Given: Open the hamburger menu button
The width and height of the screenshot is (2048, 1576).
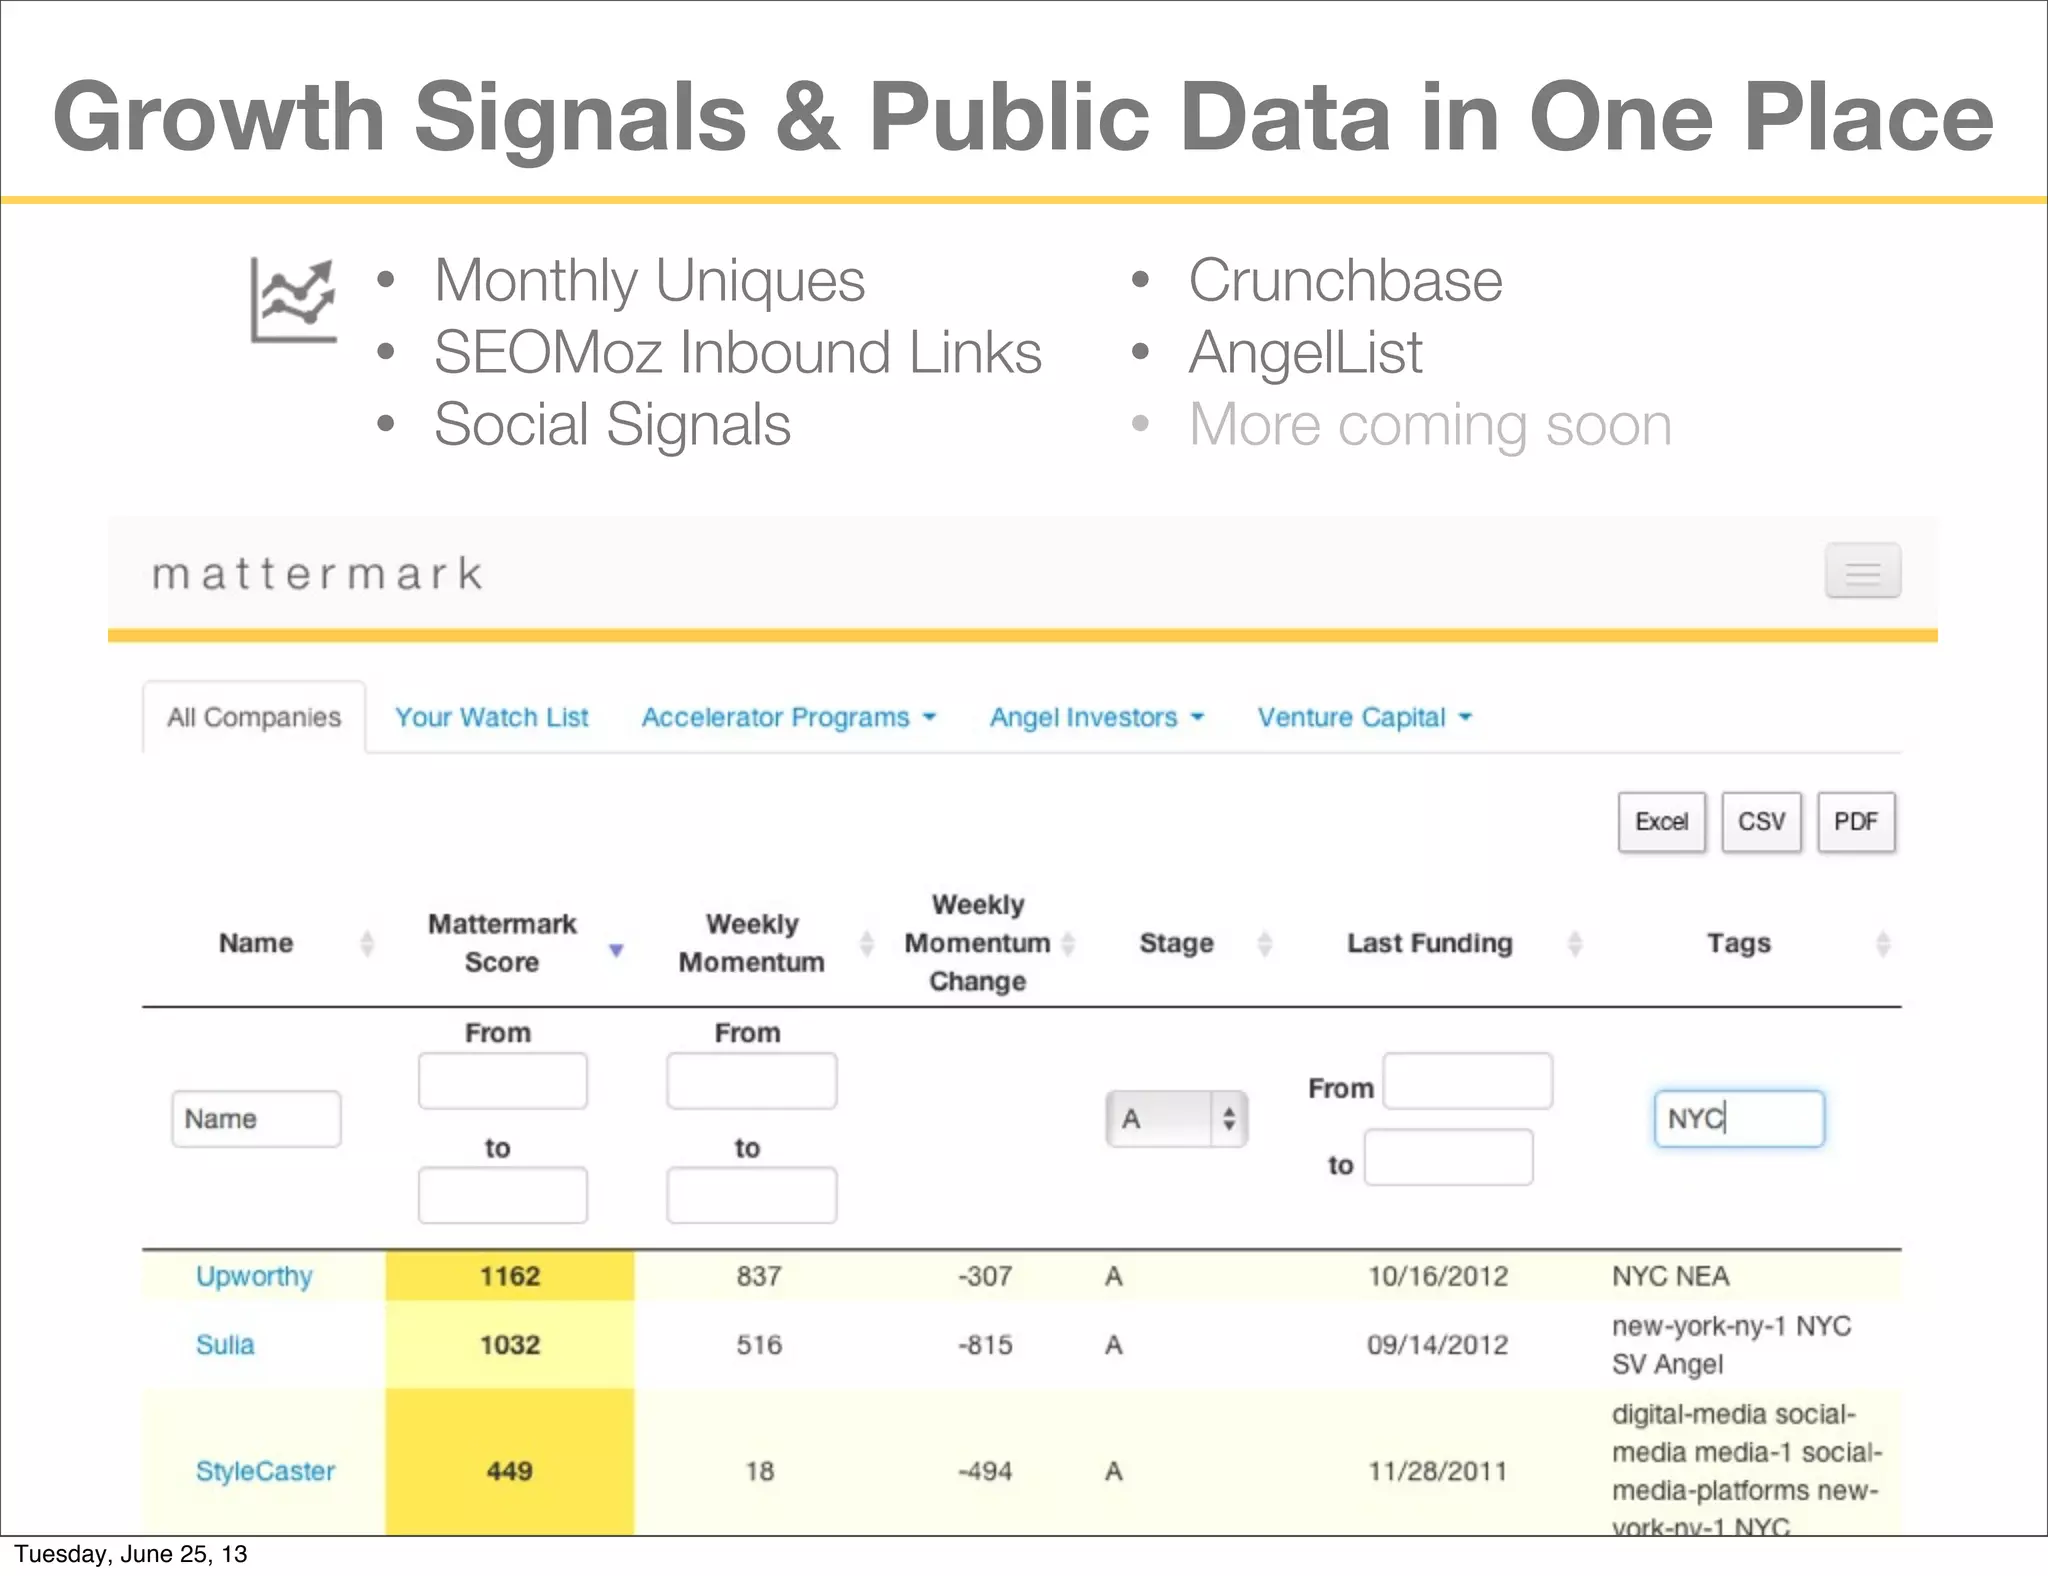Looking at the screenshot, I should click(x=1862, y=571).
